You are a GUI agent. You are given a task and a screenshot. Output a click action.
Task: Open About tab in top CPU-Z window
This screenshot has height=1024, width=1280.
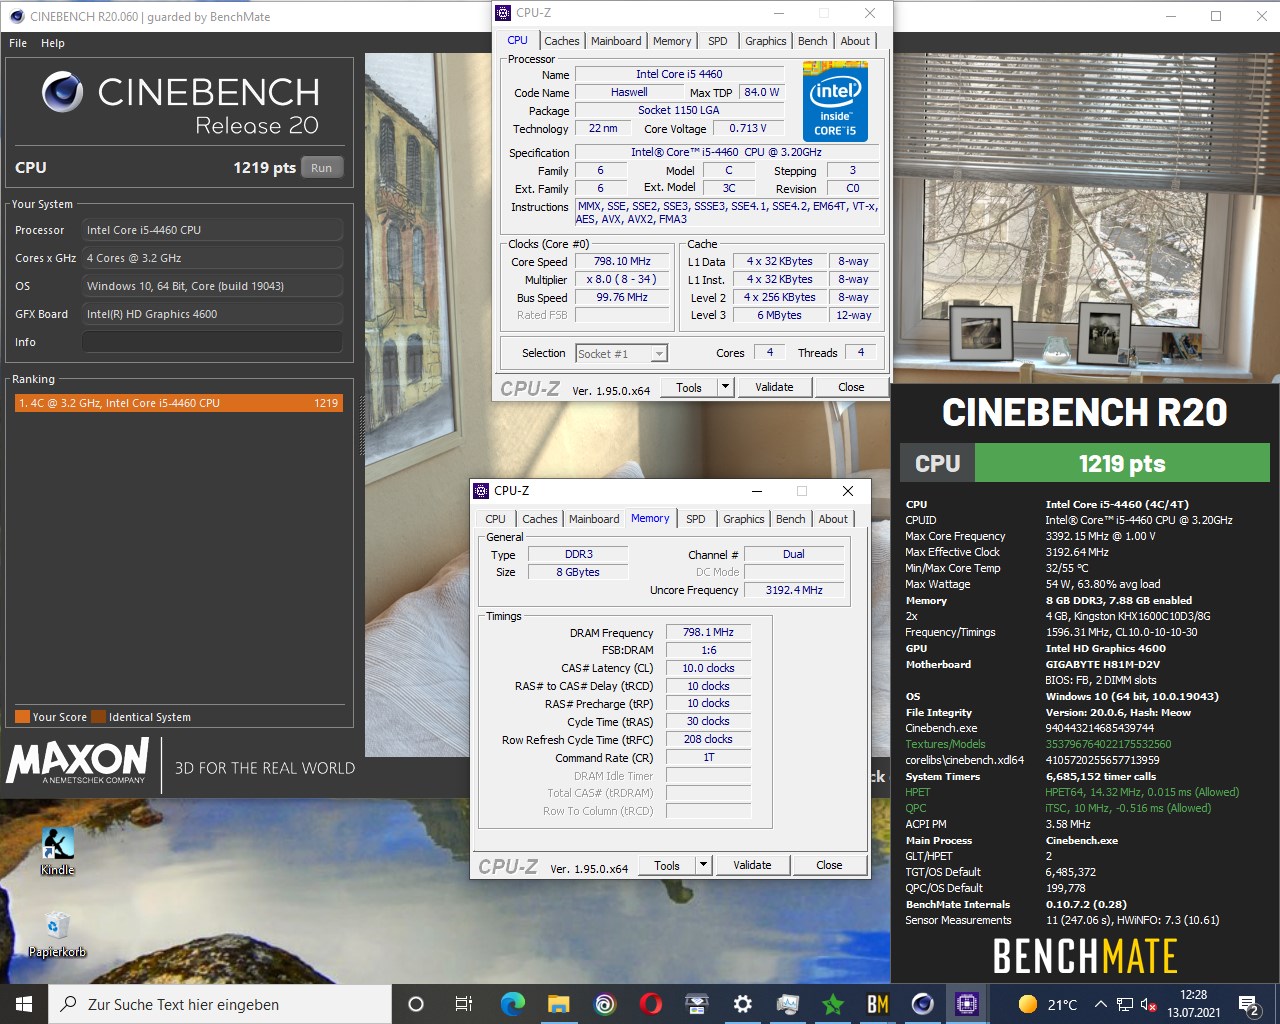tap(855, 41)
